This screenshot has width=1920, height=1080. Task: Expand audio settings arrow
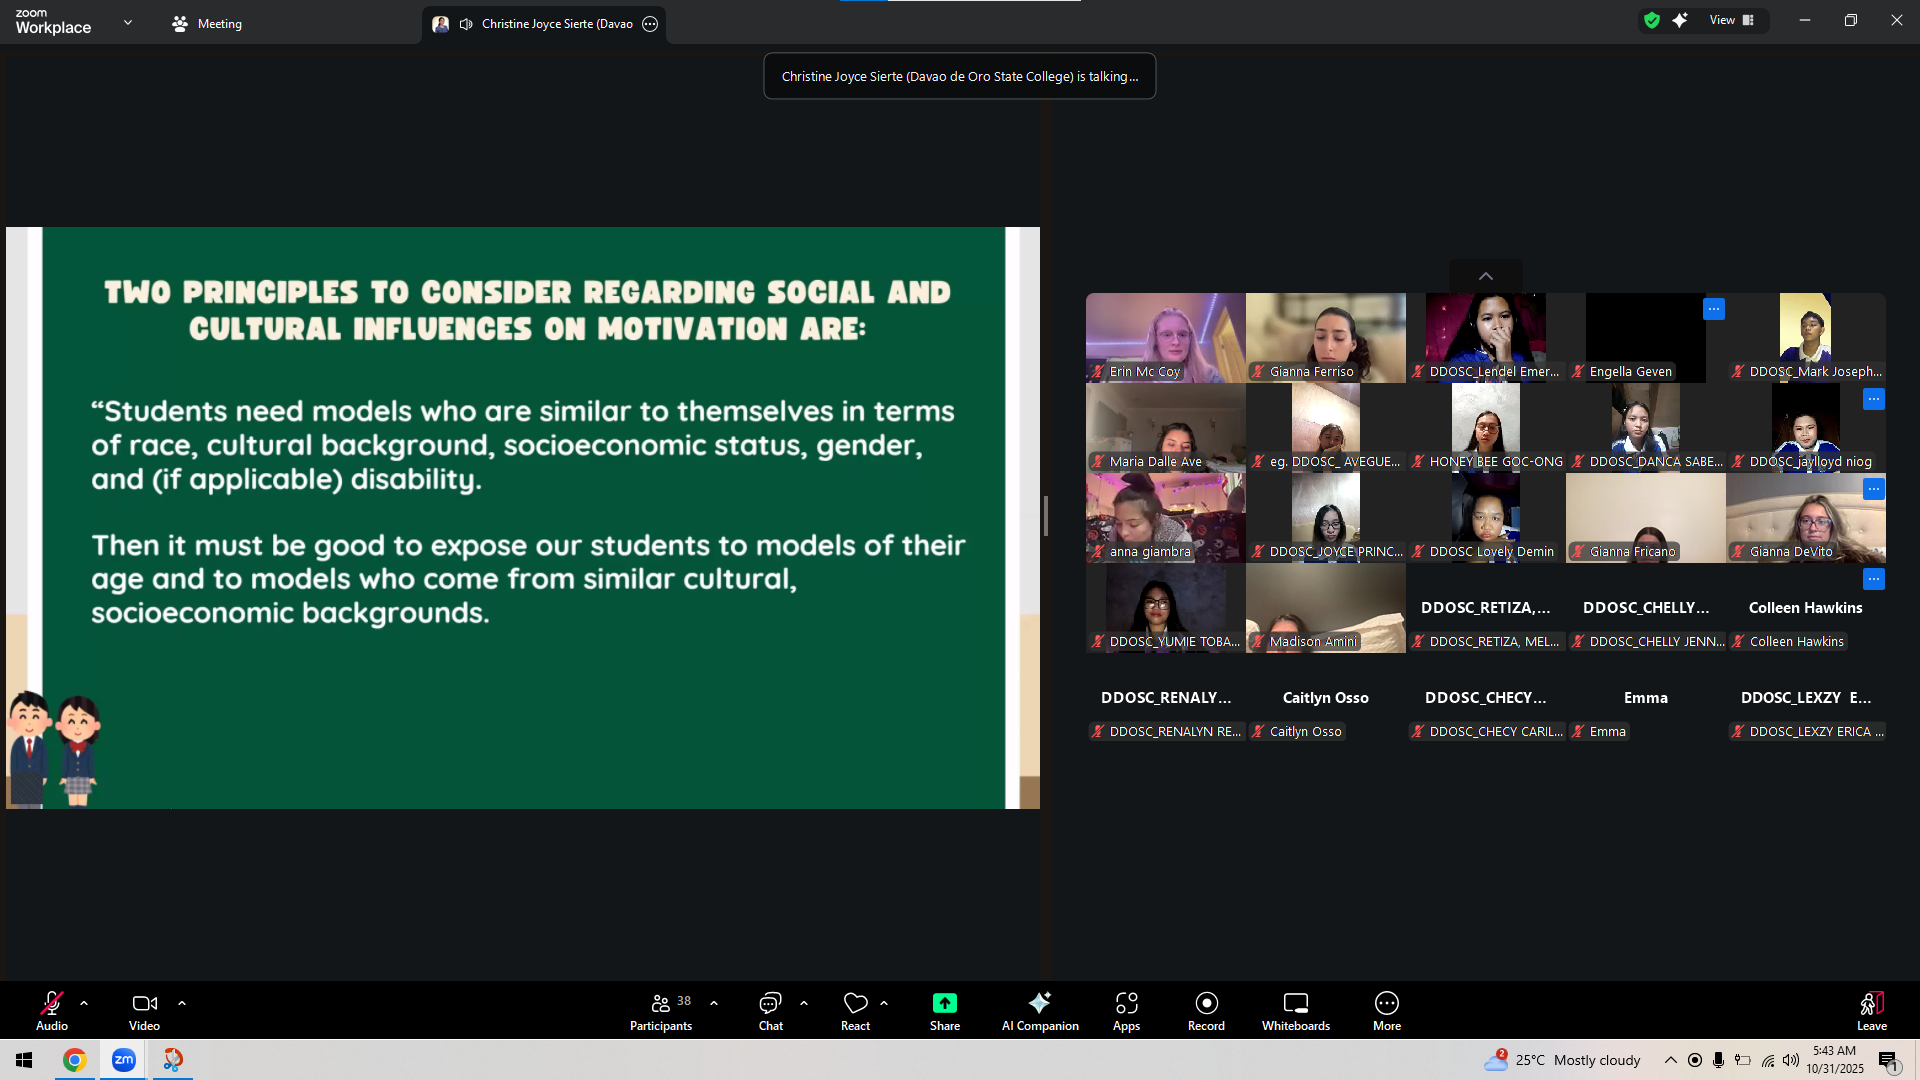(84, 1002)
